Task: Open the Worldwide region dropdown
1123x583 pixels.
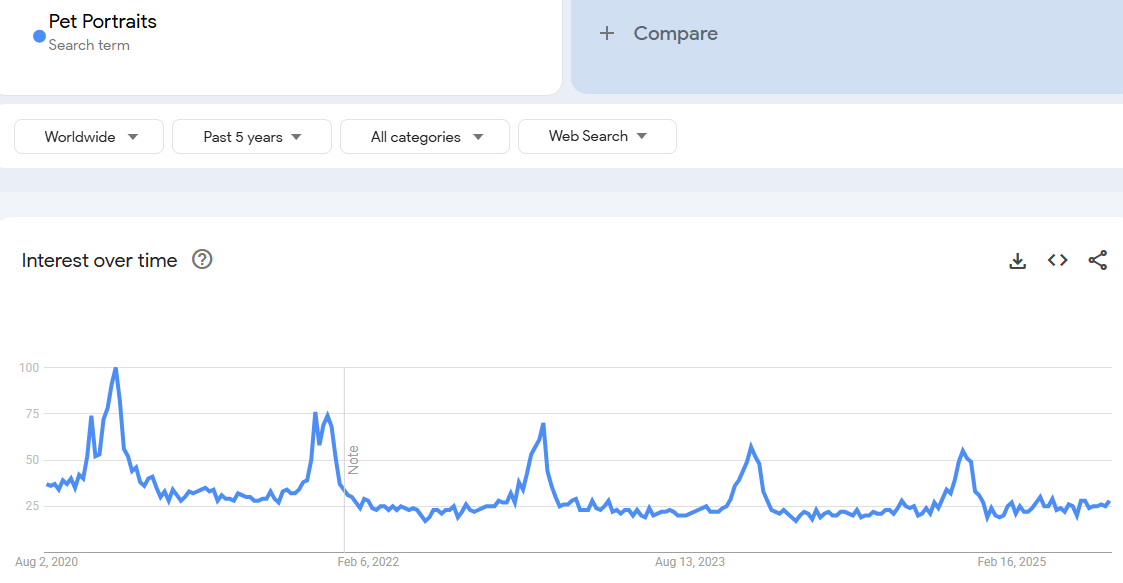Action: [x=89, y=137]
